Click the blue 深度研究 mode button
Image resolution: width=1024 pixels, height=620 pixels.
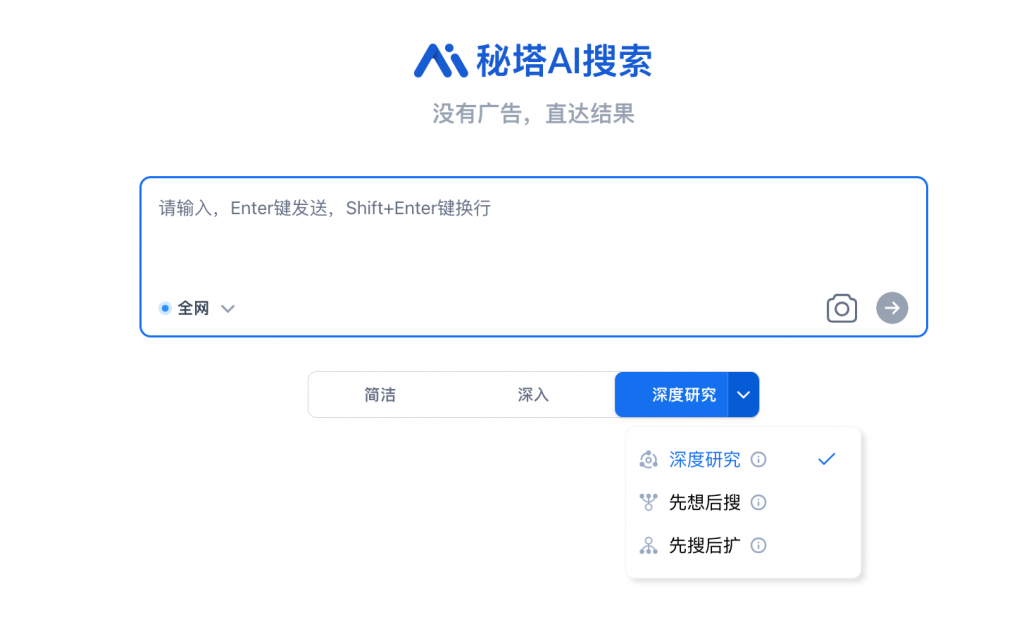[671, 395]
